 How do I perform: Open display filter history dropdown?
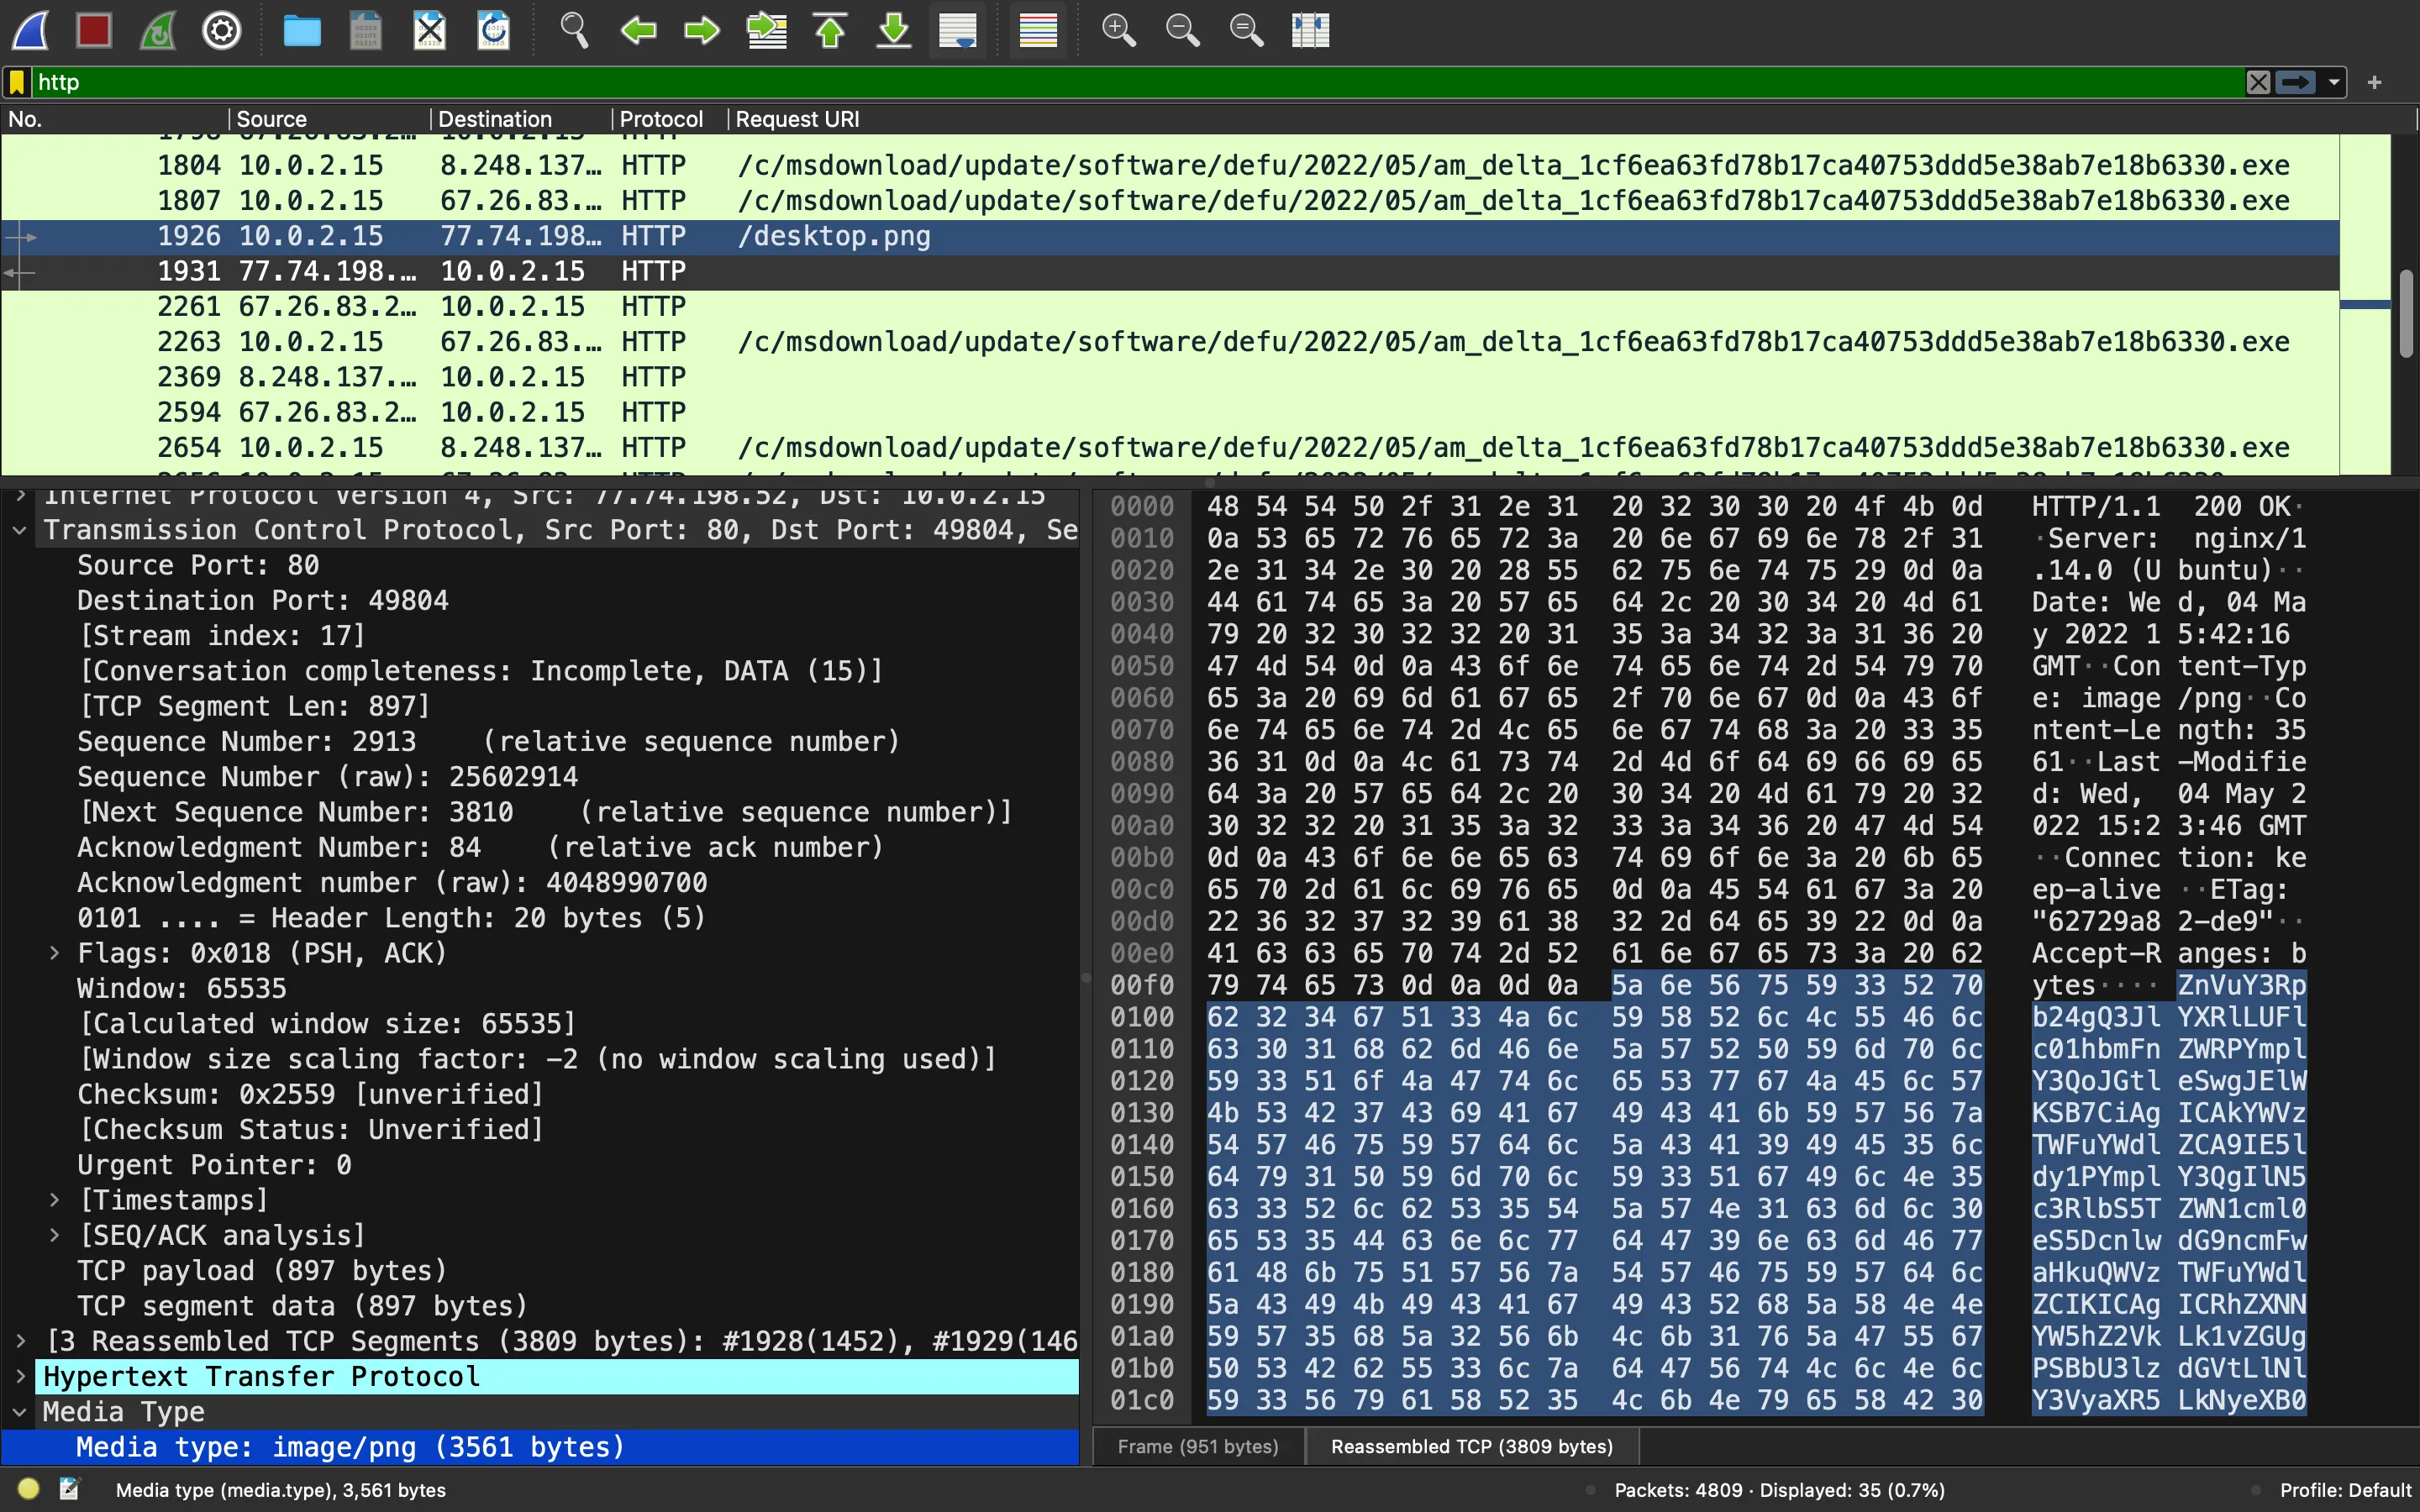pos(2334,82)
